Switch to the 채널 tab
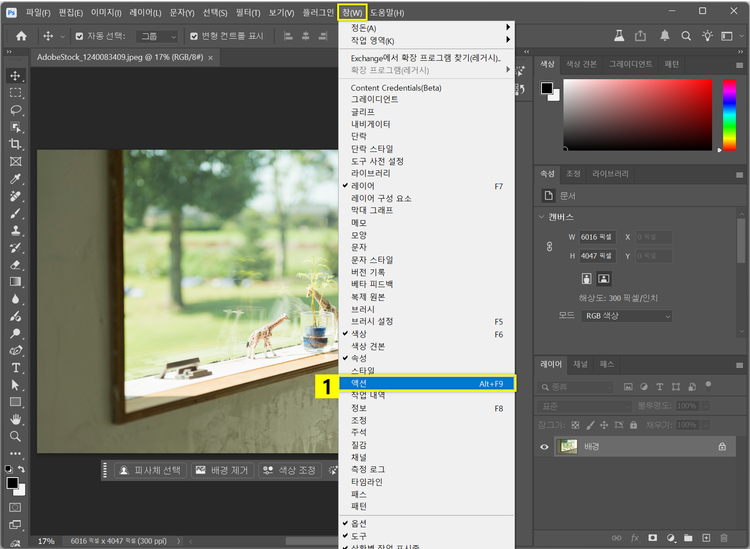This screenshot has height=549, width=750. click(x=581, y=365)
